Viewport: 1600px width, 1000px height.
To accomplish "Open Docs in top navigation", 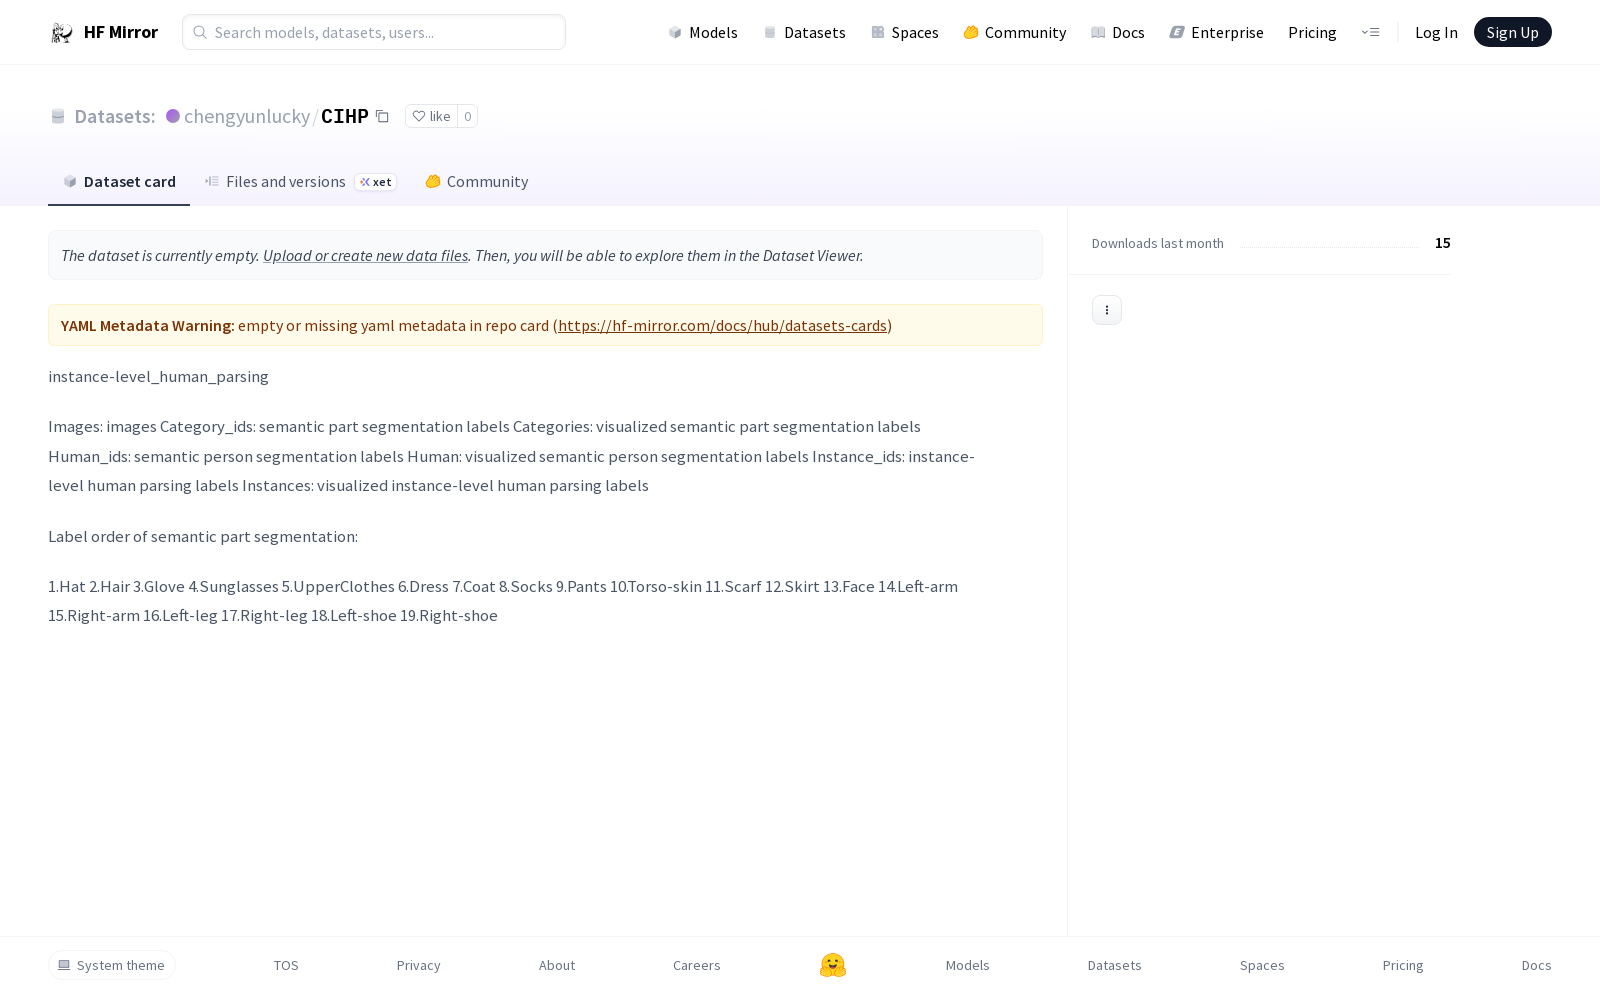I will [x=1117, y=32].
